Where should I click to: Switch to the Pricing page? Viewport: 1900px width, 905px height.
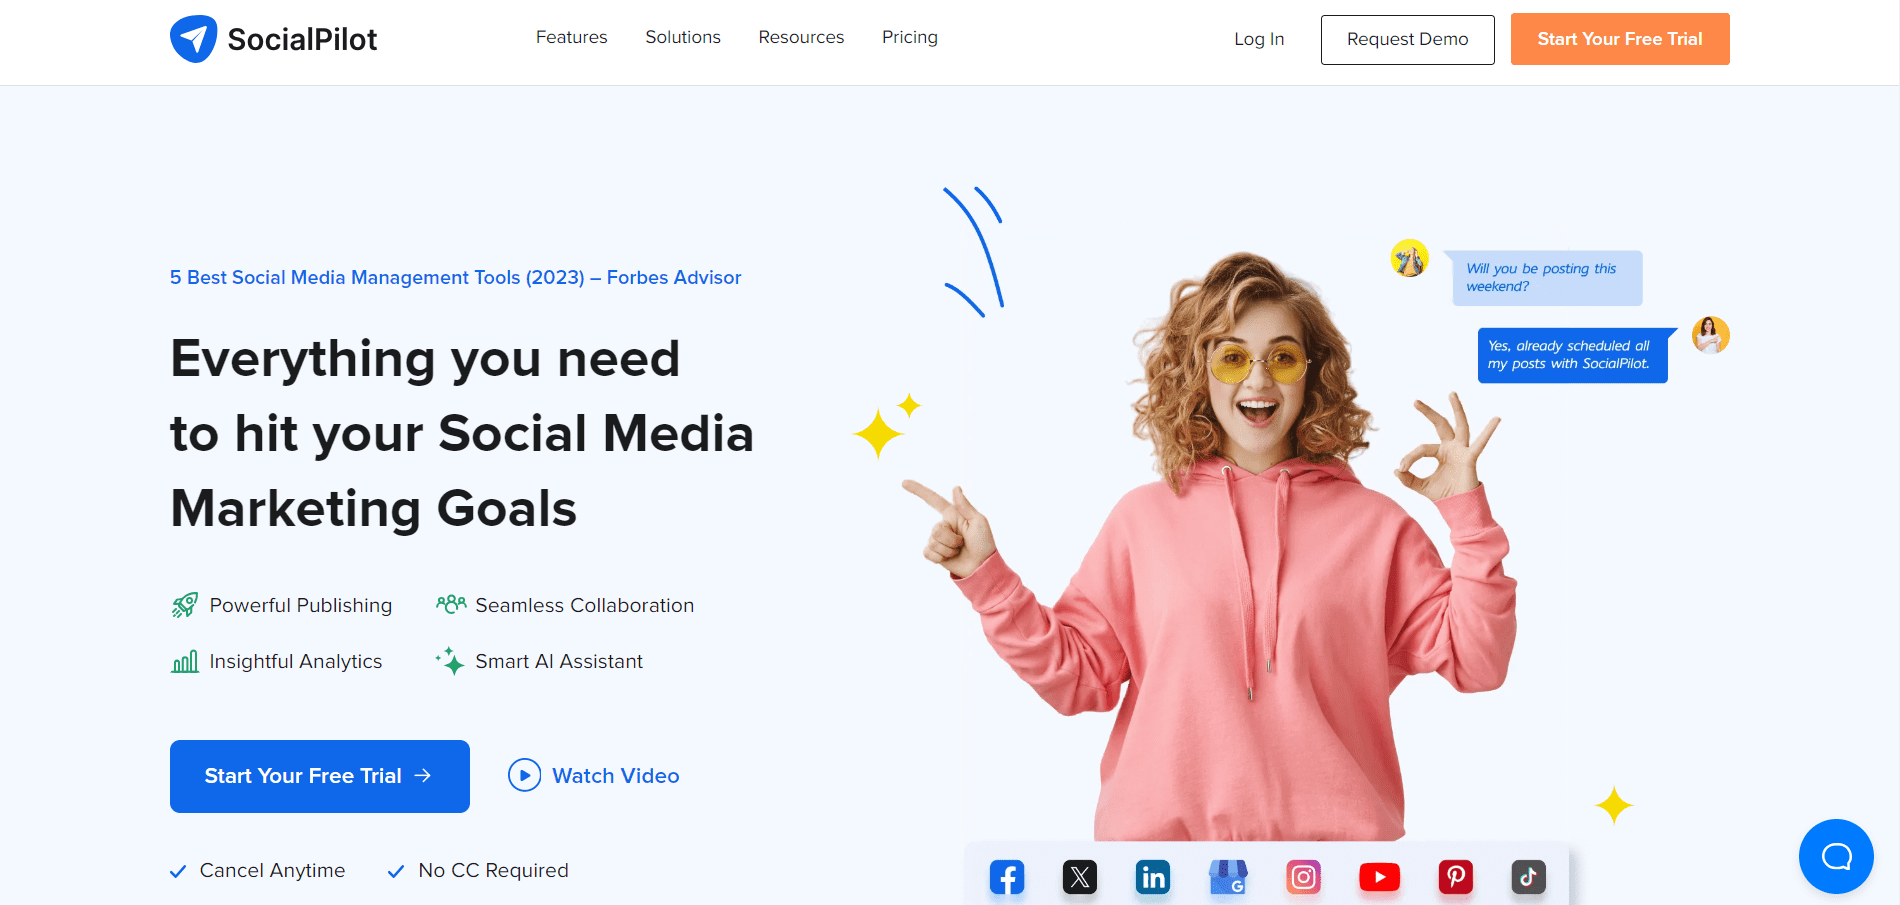[909, 37]
